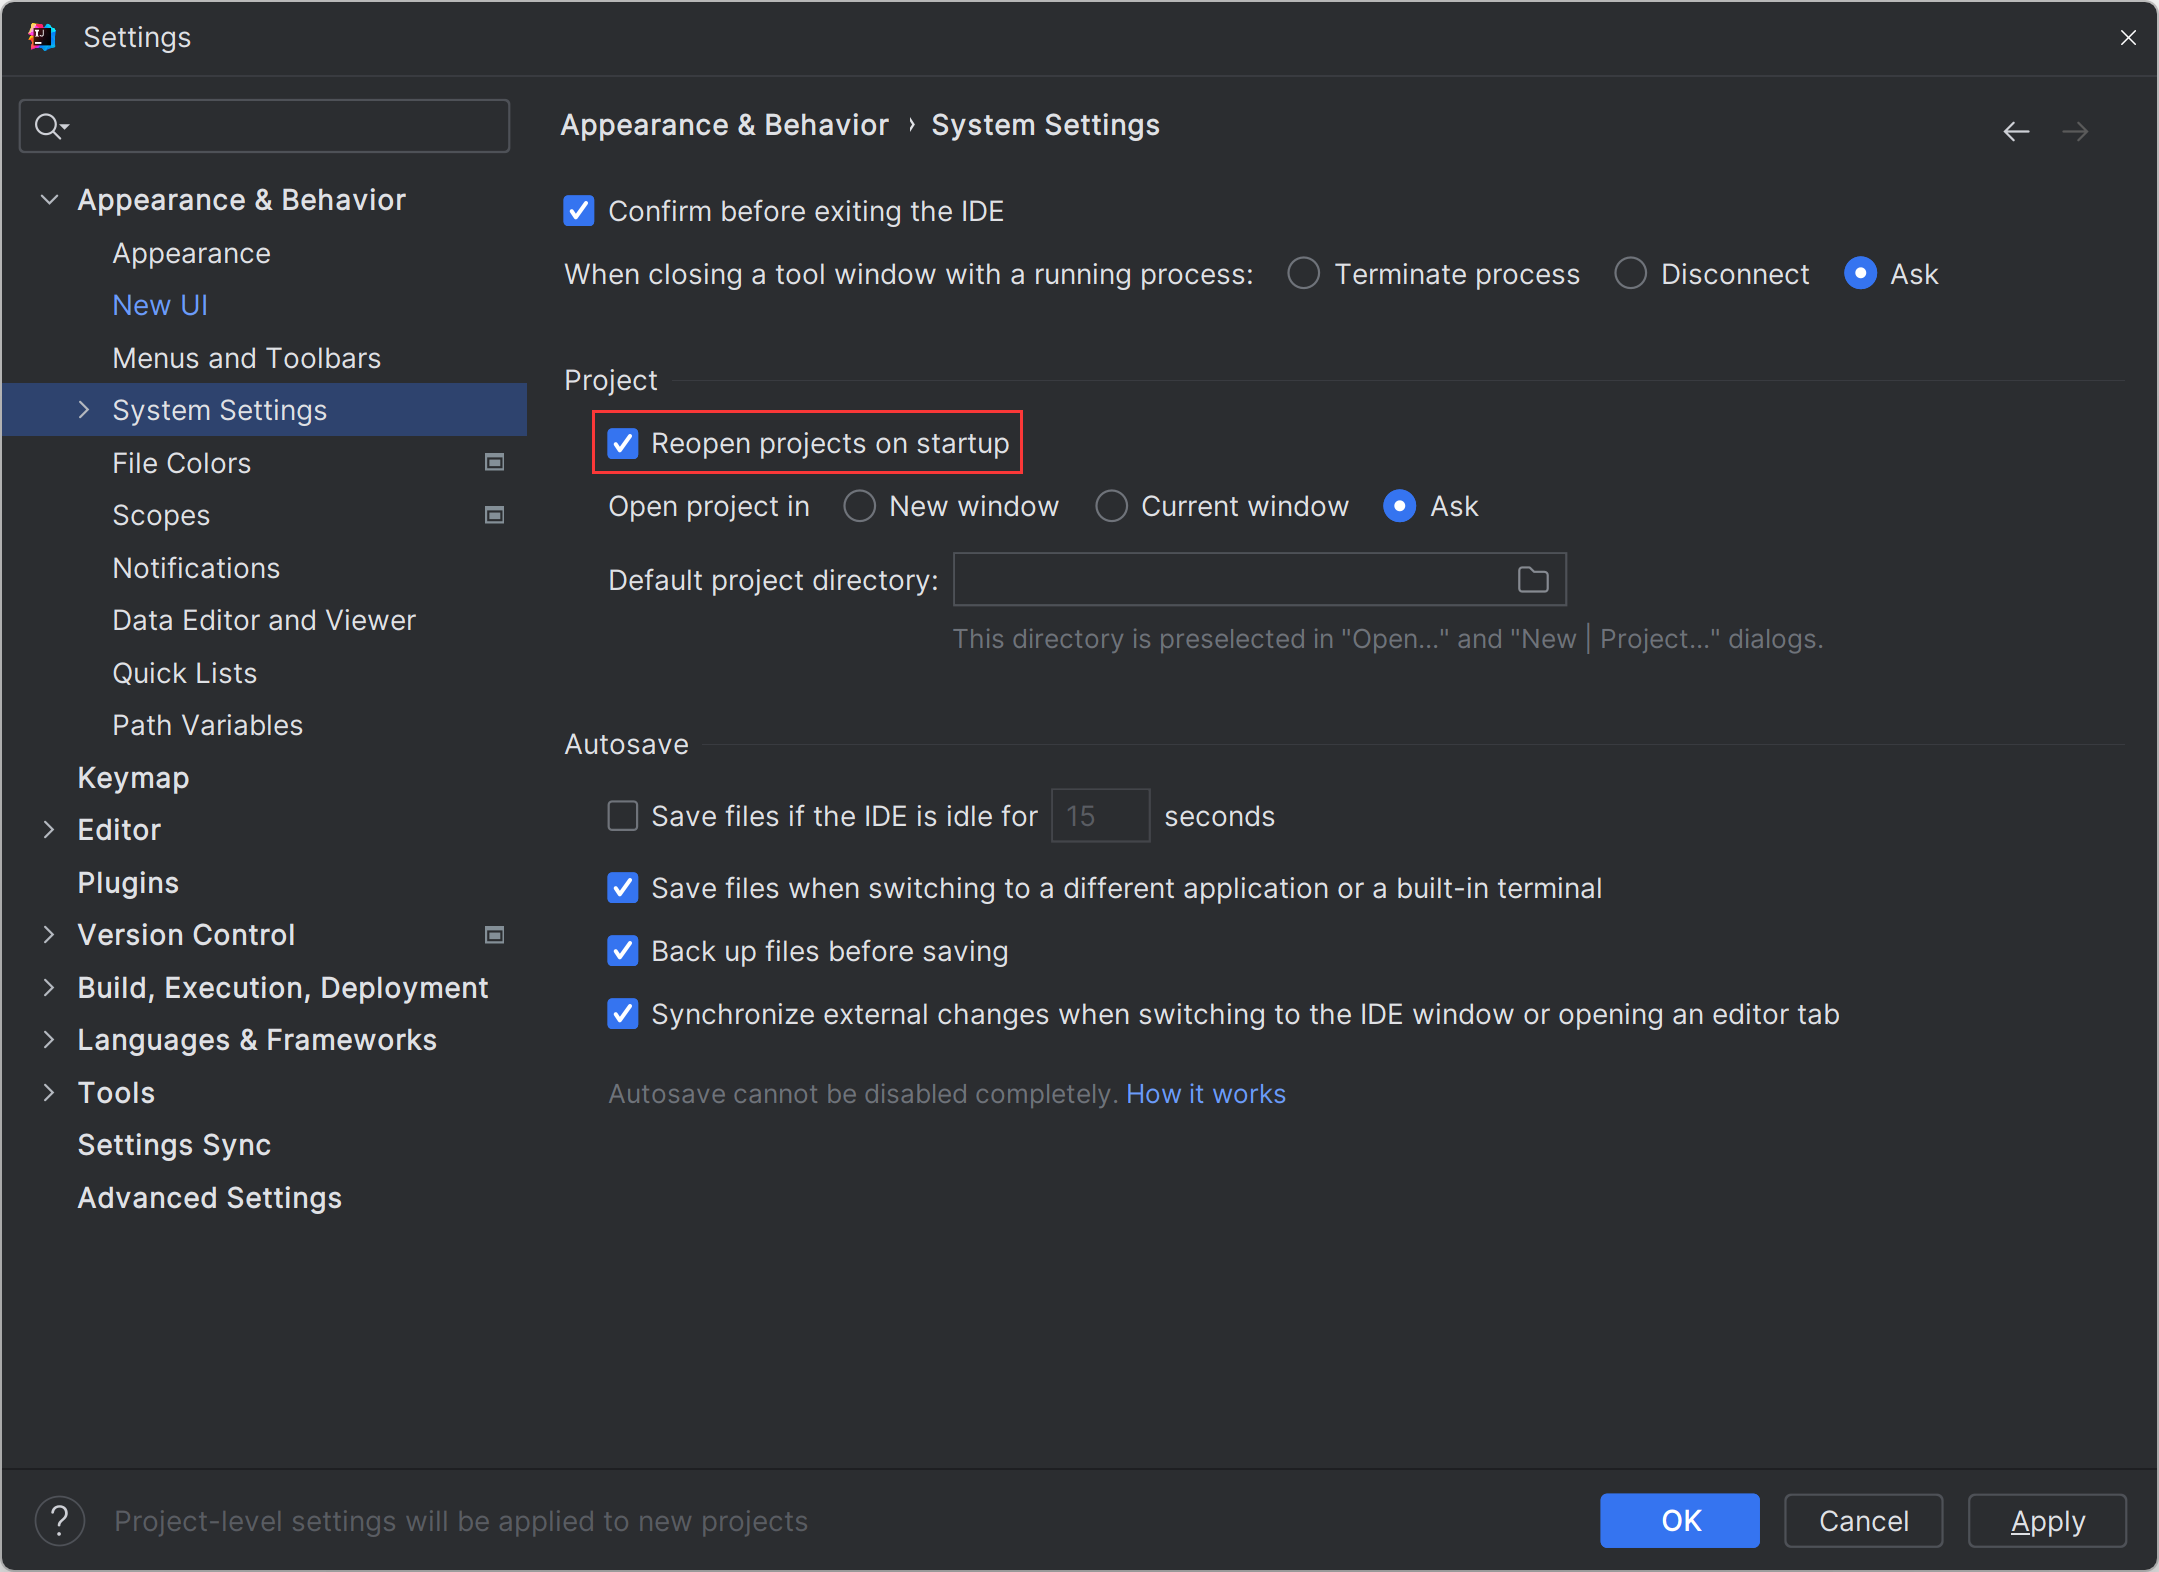Viewport: 2159px width, 1572px height.
Task: Toggle Back up files before saving
Action: [x=623, y=951]
